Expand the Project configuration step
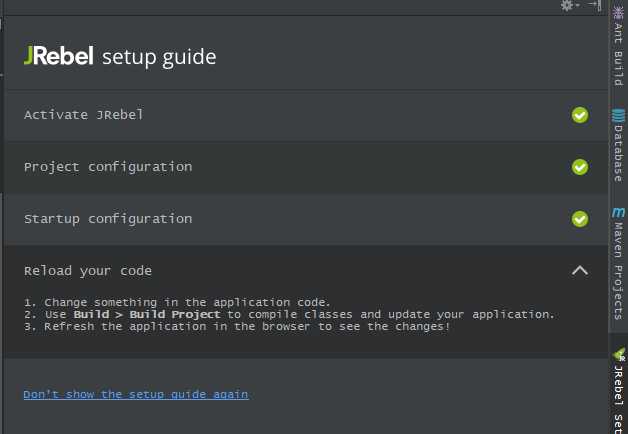 click(306, 167)
